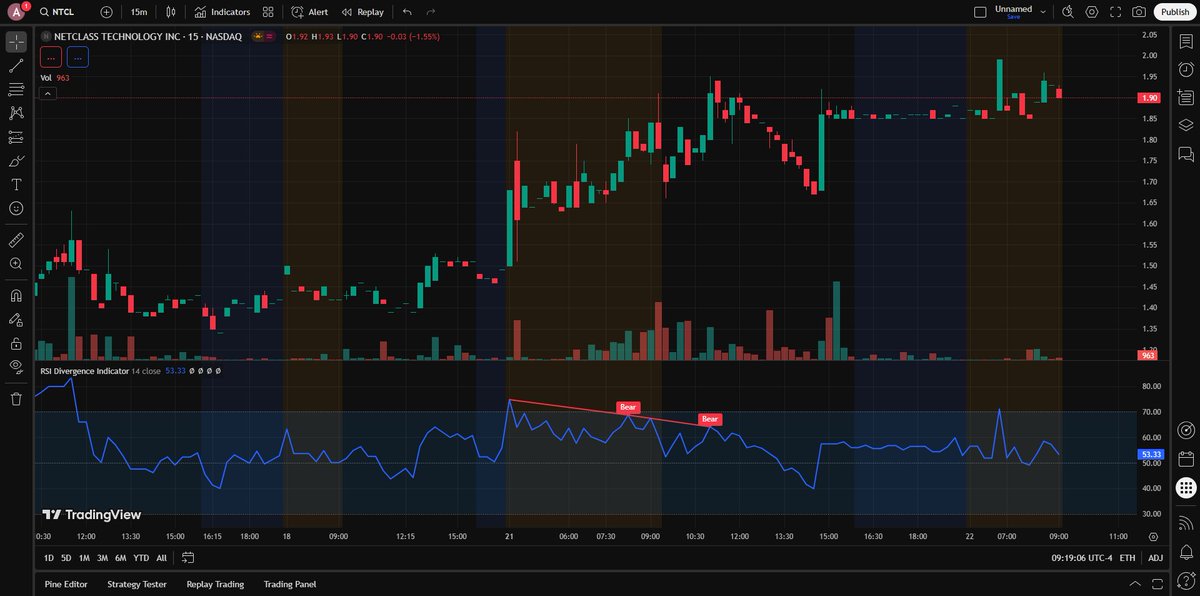Start bar Replay mode
Screen dimensions: 1200x596
[x=362, y=12]
